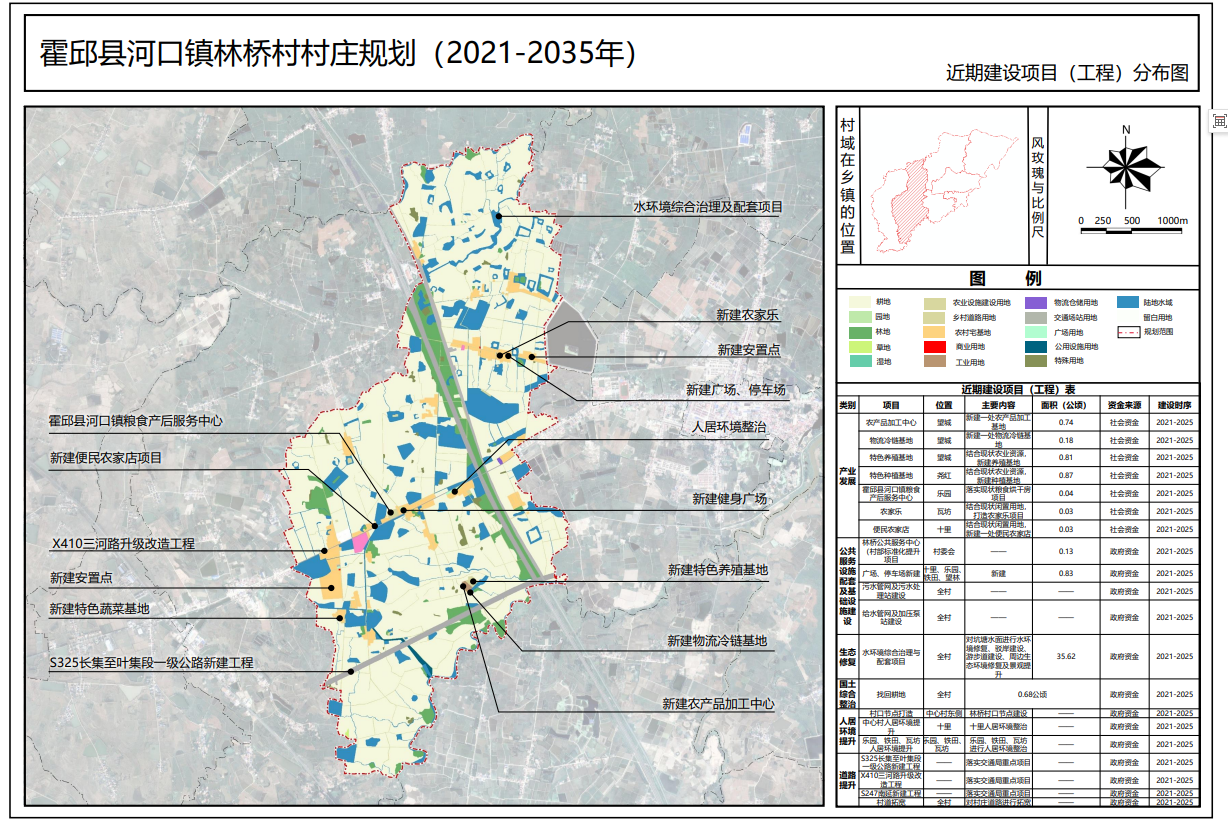Click table cell 找回耕地
This screenshot has width=1228, height=823.
coord(890,694)
